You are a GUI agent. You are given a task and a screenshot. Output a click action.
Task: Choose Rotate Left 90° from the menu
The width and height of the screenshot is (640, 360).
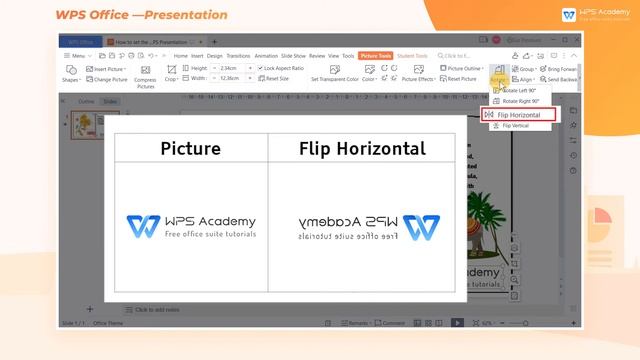click(515, 90)
